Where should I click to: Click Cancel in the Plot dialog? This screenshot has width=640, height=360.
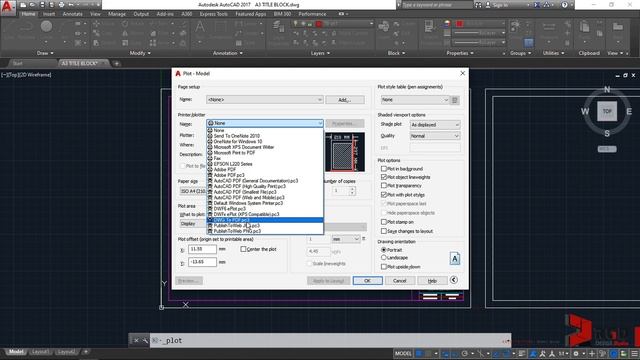pos(400,281)
